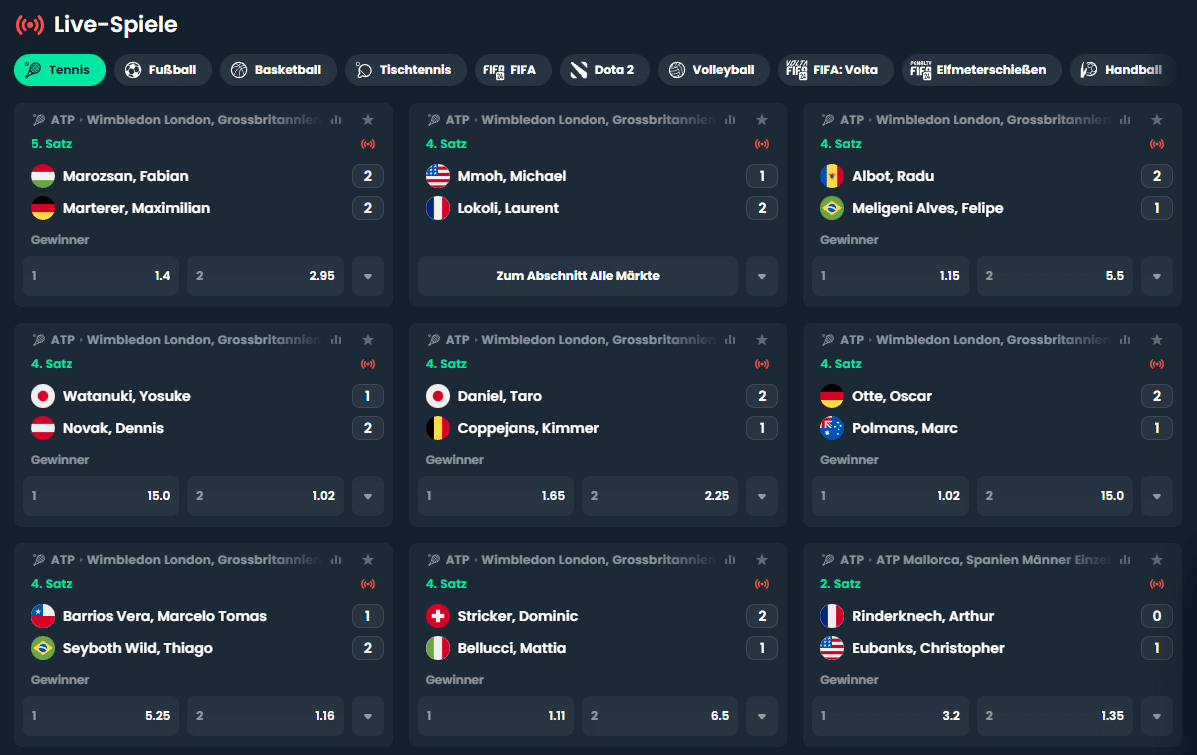Switch to the Fußball tab
The image size is (1197, 755).
click(161, 70)
